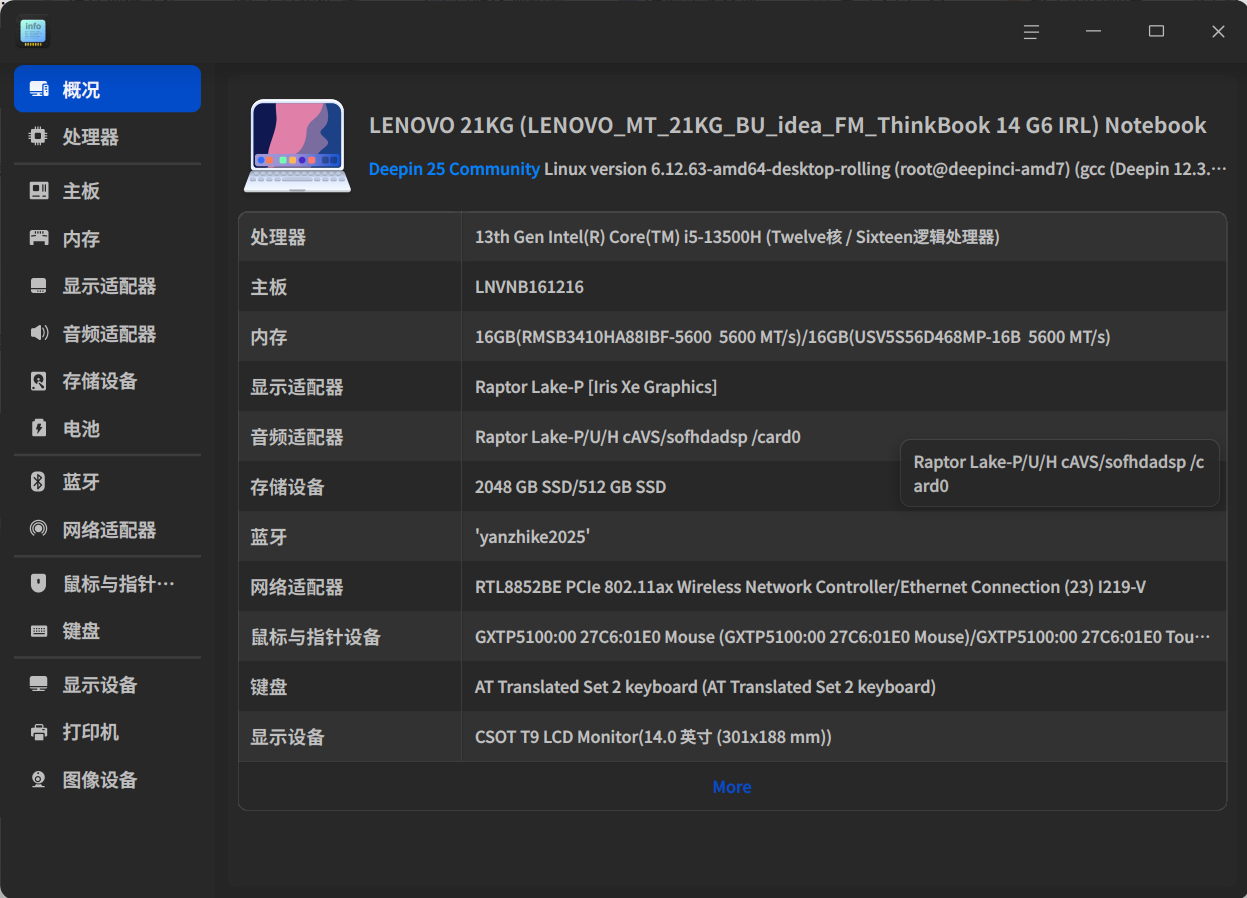Click the 网络适配器 network icon
Image resolution: width=1247 pixels, height=898 pixels.
39,529
